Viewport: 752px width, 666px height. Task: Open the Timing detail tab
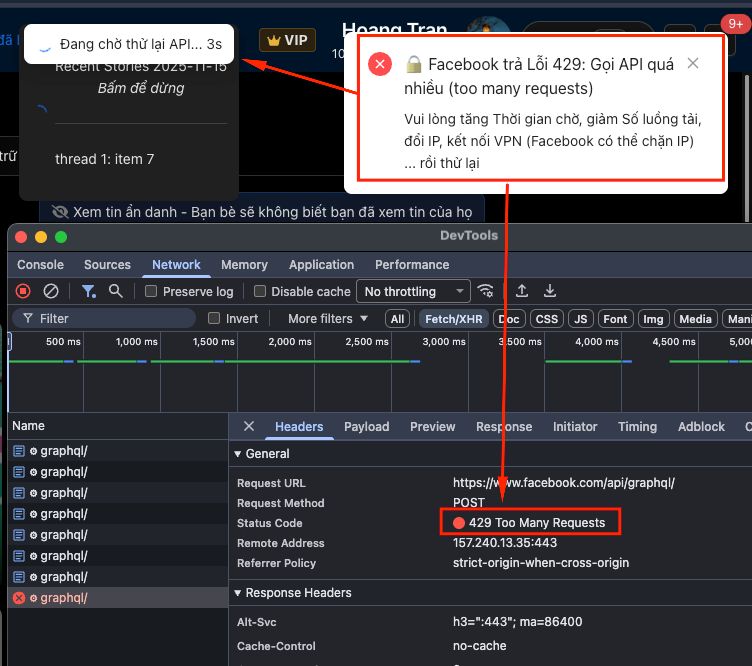(x=637, y=427)
